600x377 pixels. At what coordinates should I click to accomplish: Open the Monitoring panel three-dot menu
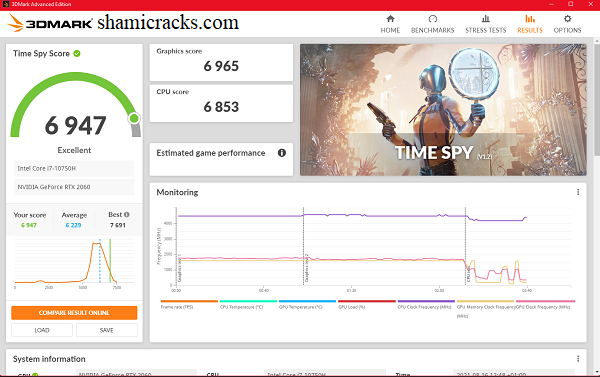(578, 192)
